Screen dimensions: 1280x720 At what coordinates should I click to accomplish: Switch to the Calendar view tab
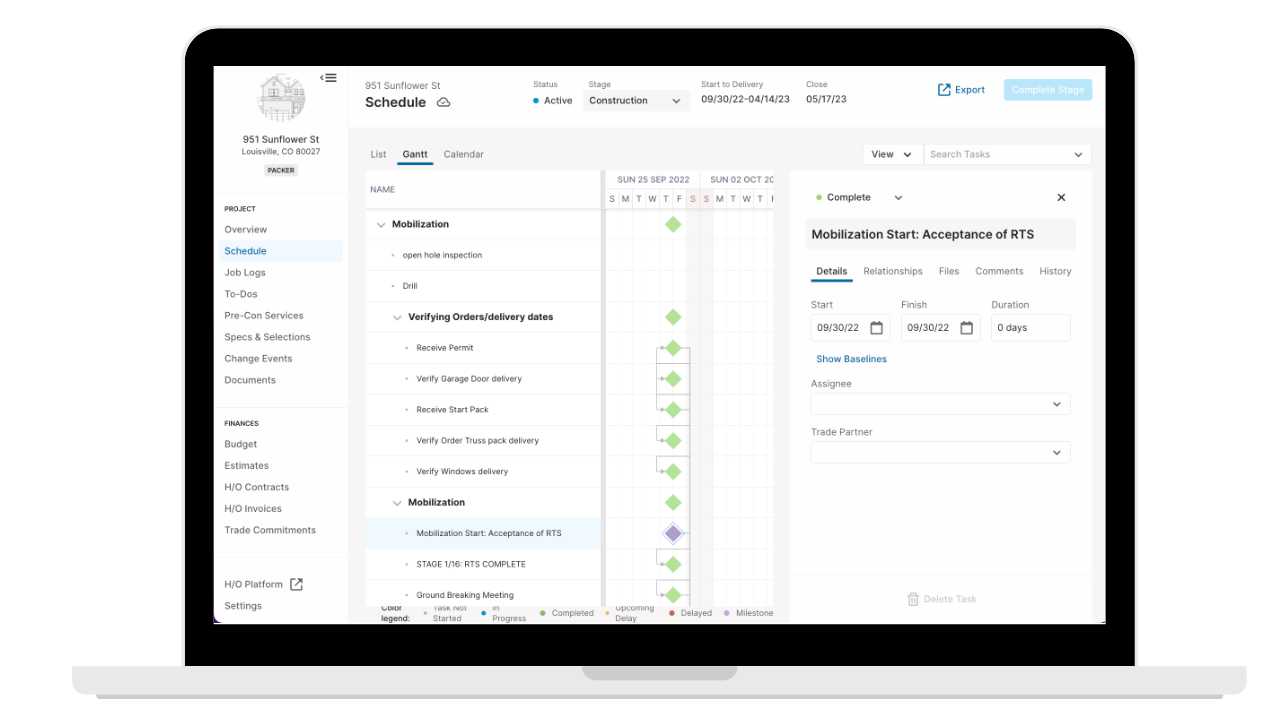[463, 155]
